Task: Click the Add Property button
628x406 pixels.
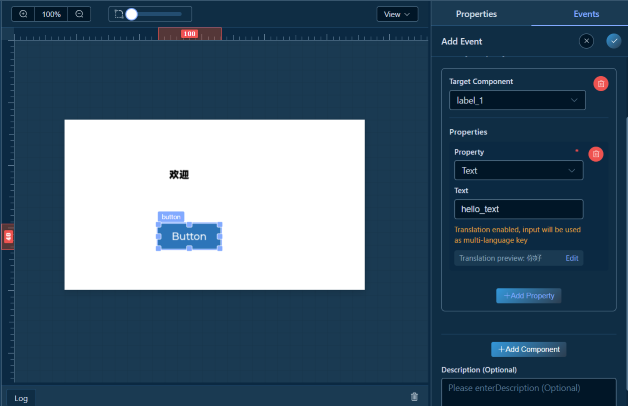Action: pyautogui.click(x=529, y=295)
